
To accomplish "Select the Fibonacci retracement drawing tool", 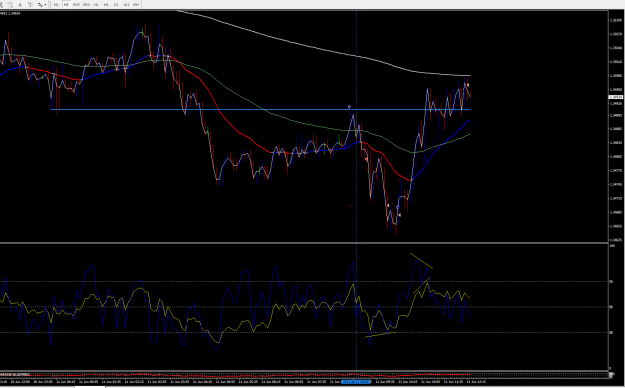I will (10, 5).
